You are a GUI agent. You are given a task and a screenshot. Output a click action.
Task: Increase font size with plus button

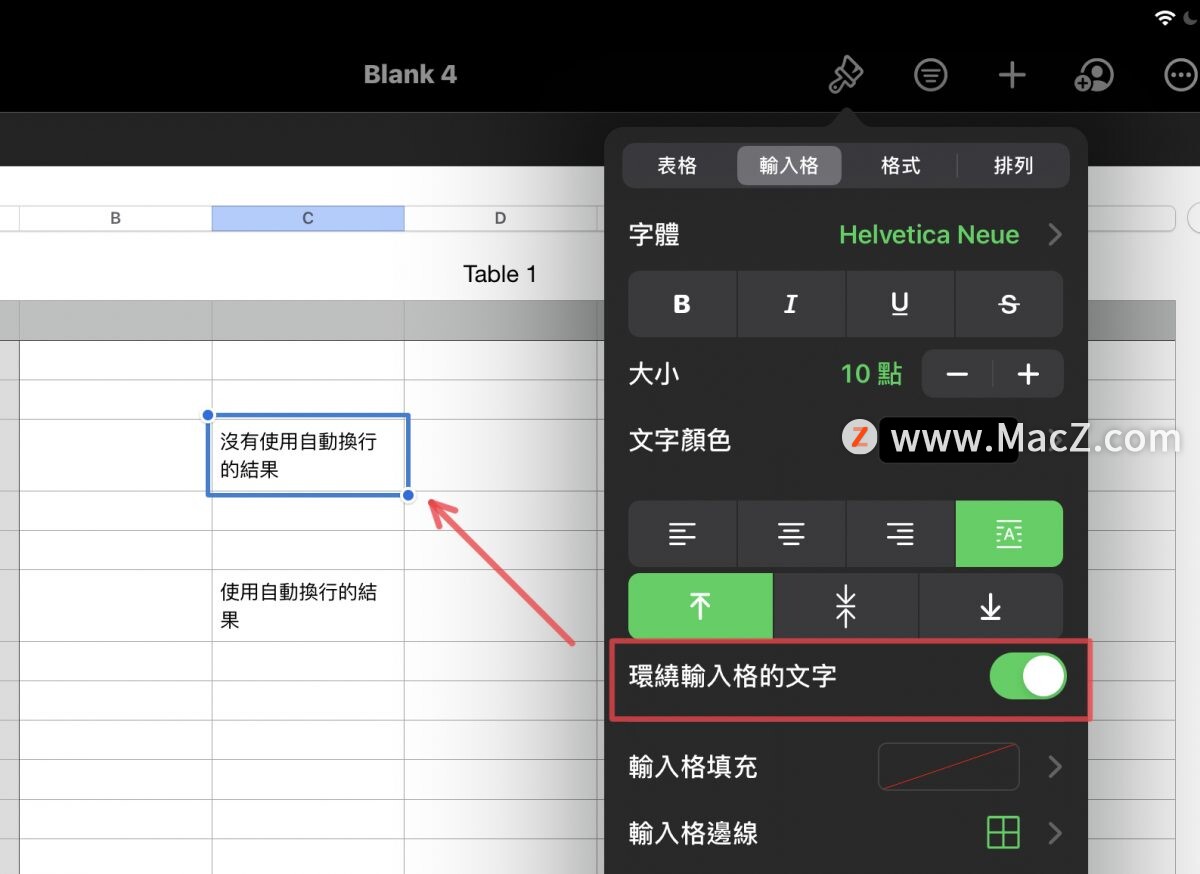(1028, 374)
